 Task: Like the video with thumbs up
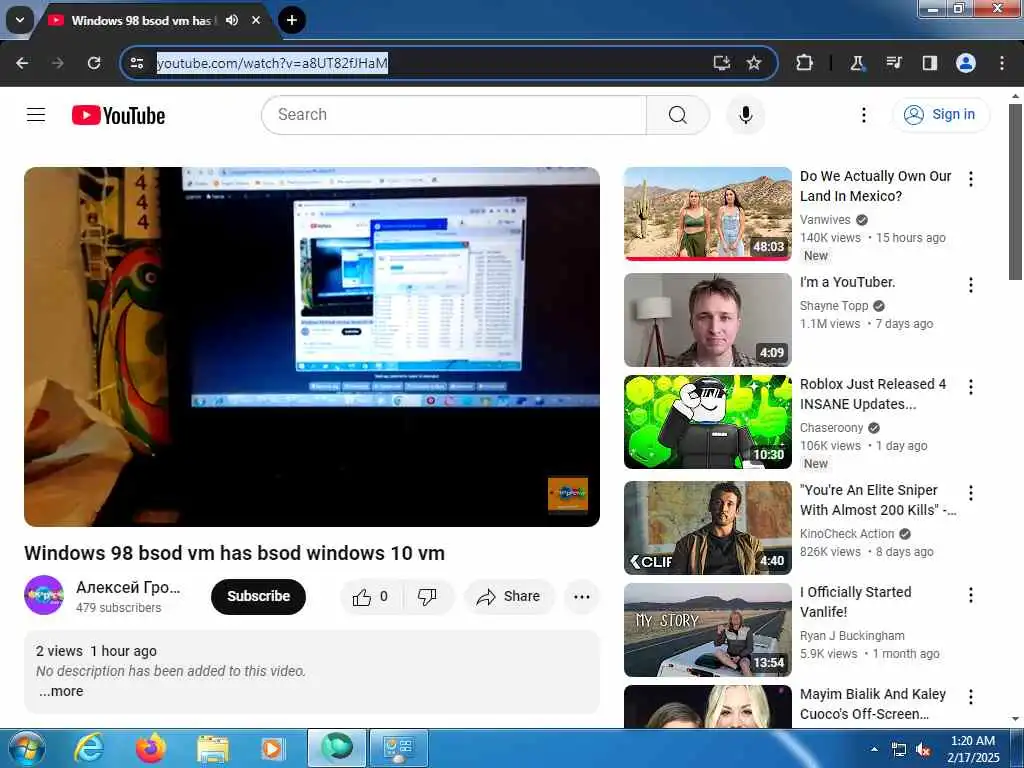(371, 596)
